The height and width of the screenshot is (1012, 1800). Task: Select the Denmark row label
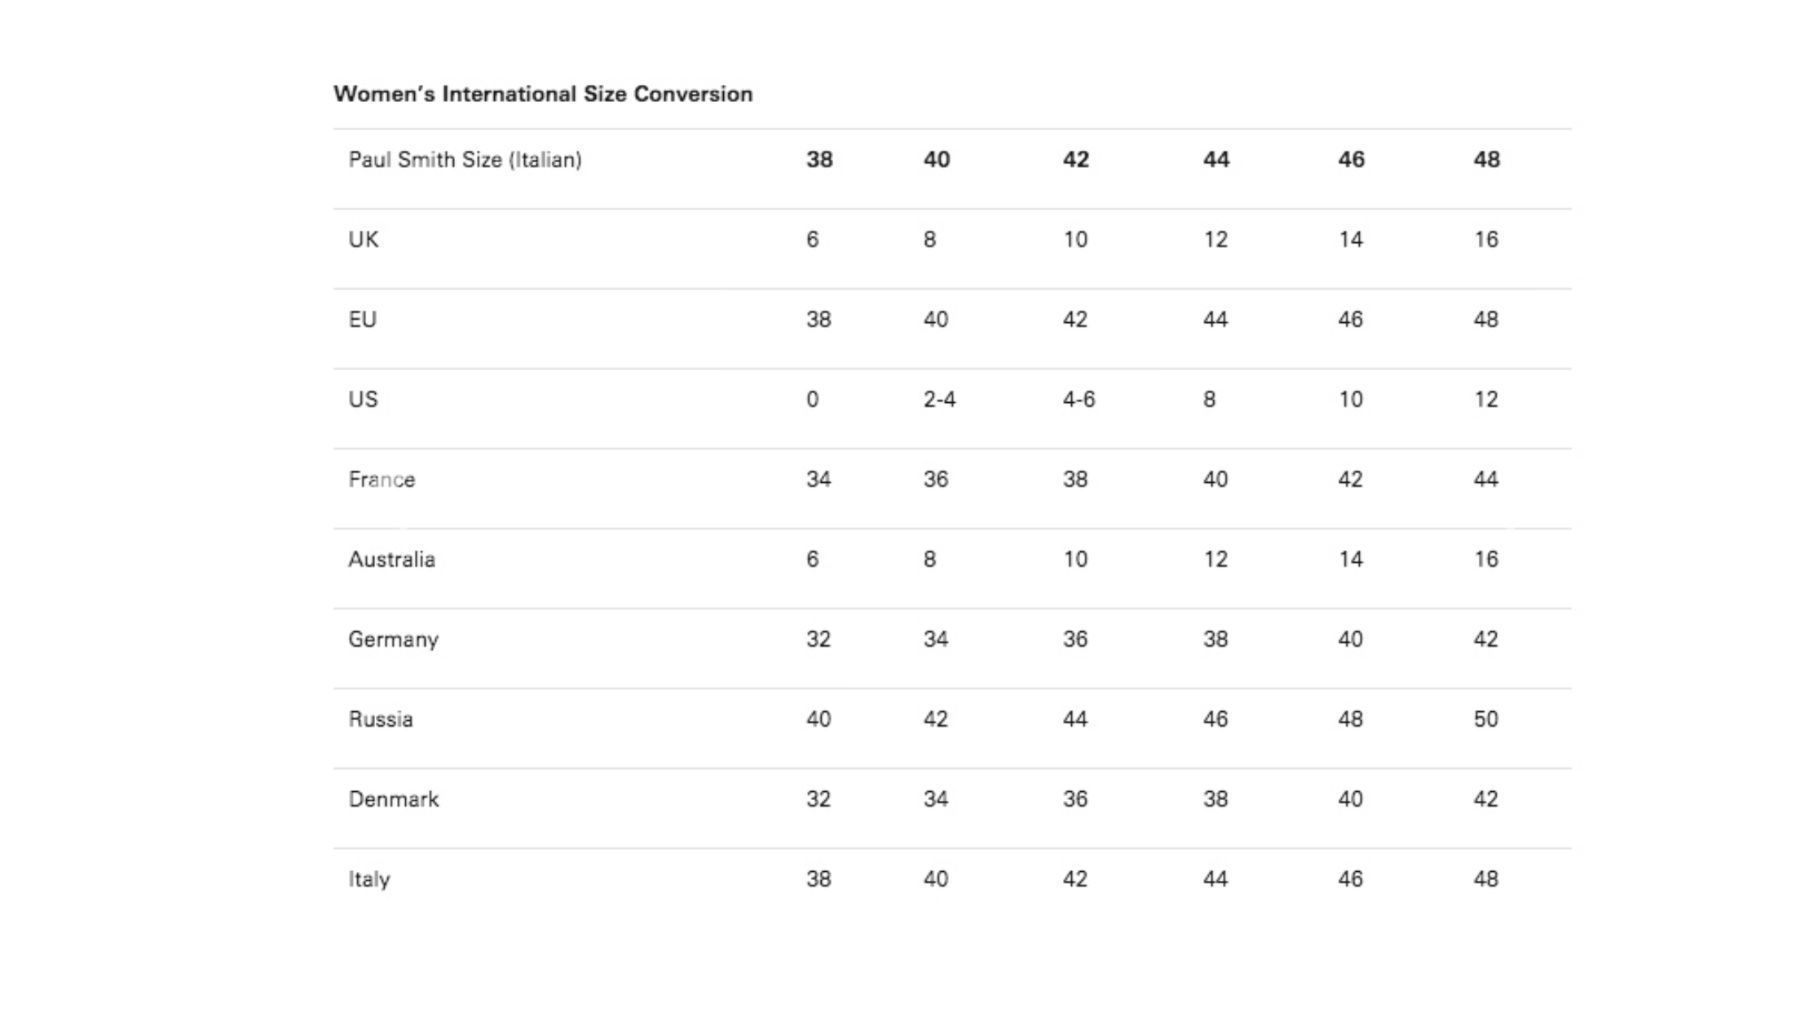point(394,800)
